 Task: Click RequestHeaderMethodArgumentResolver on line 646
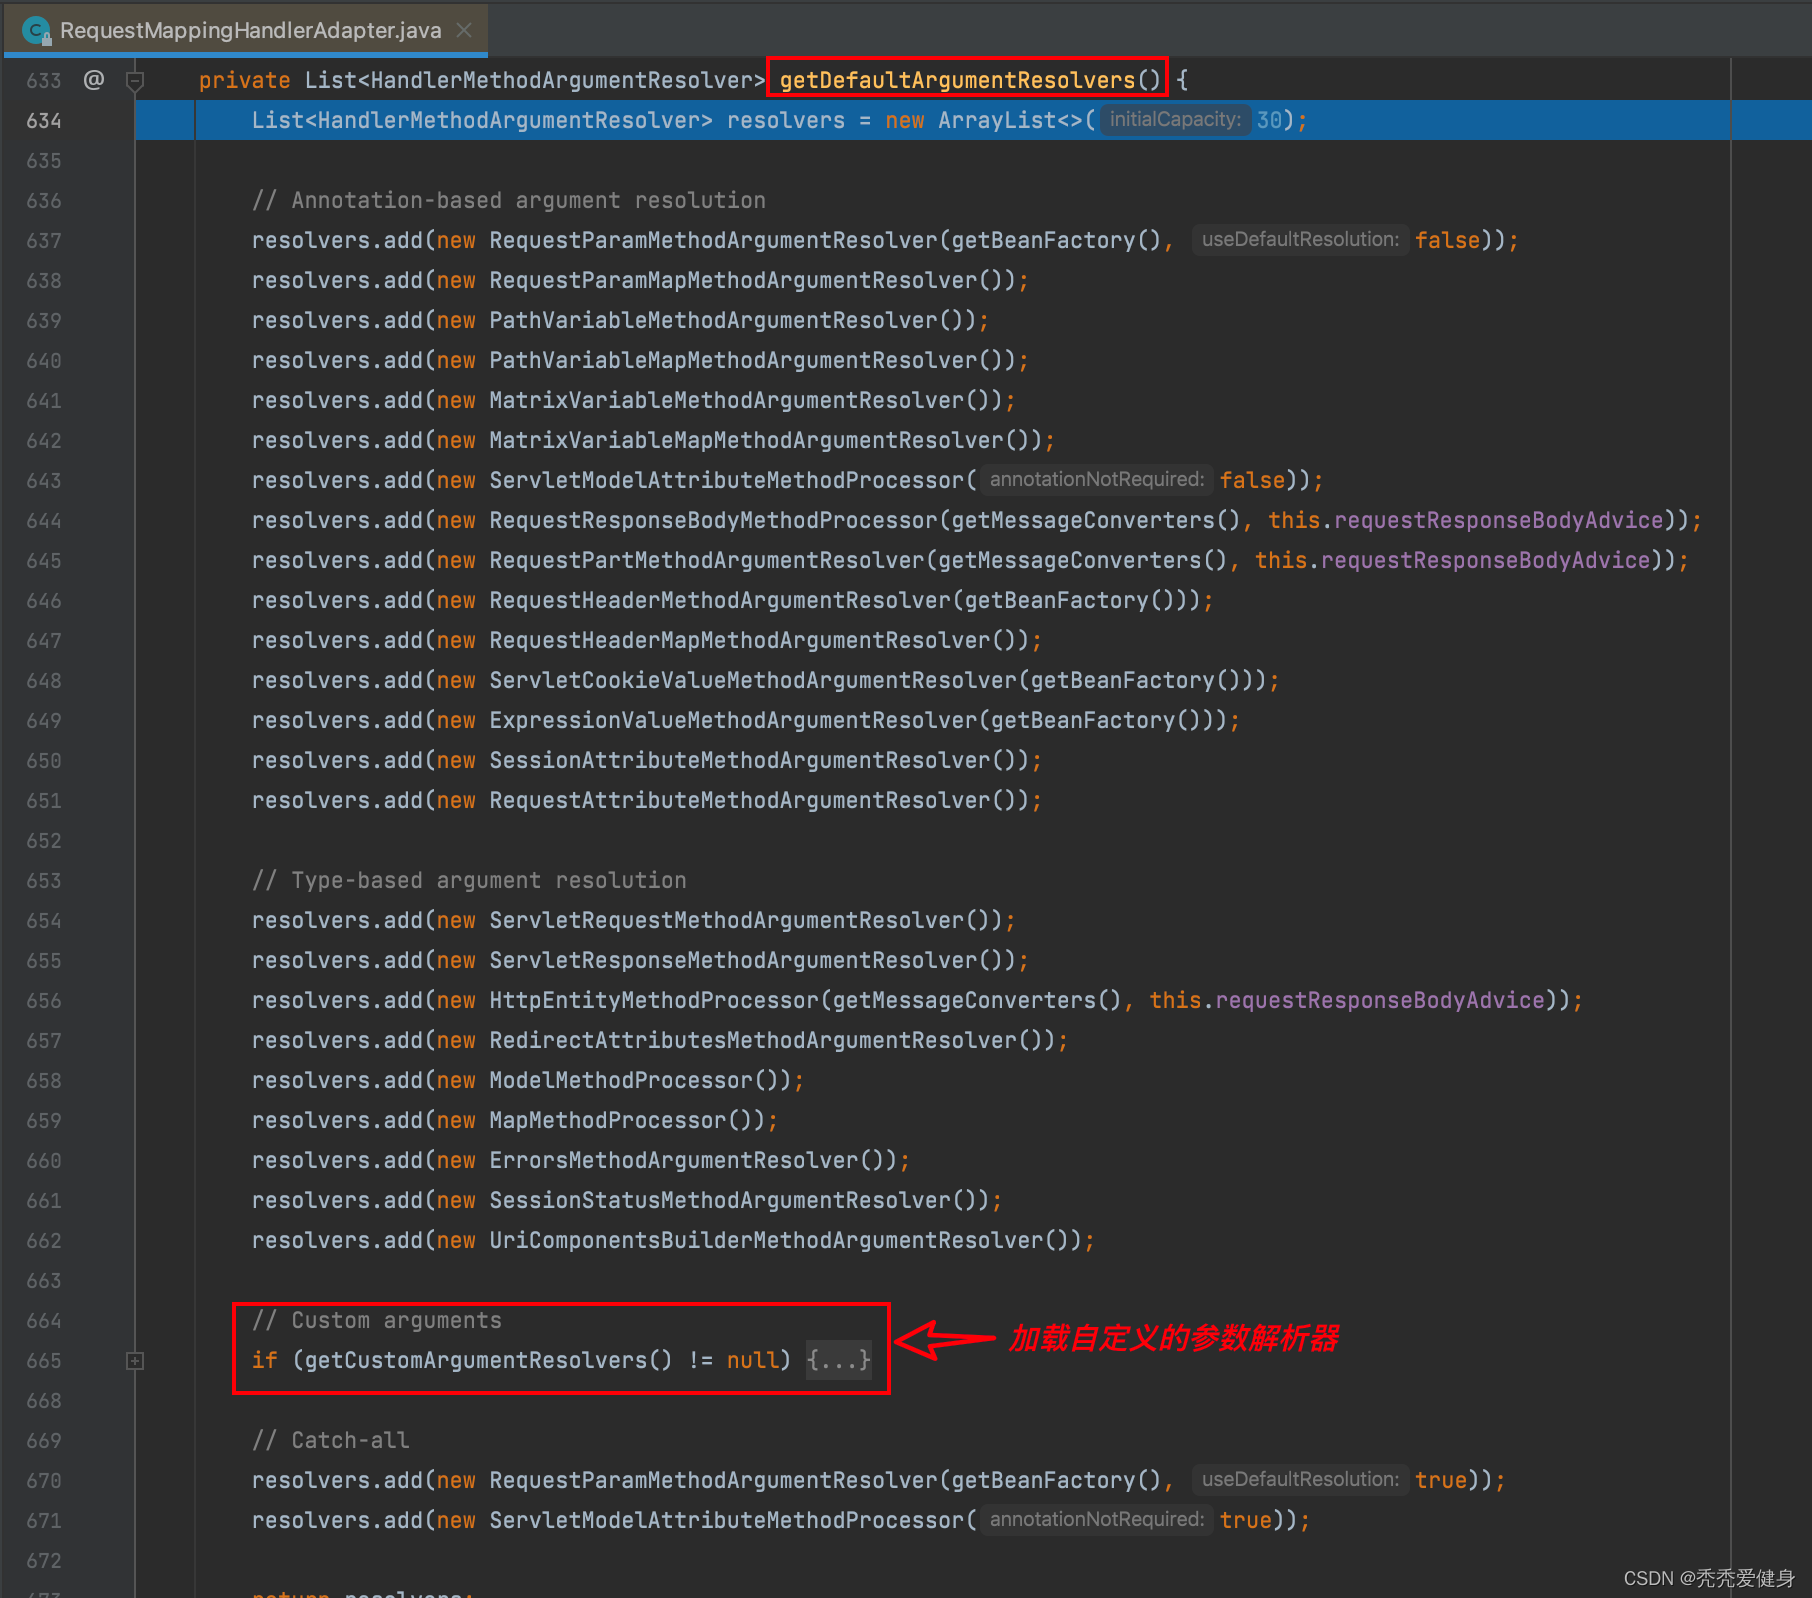tap(720, 600)
